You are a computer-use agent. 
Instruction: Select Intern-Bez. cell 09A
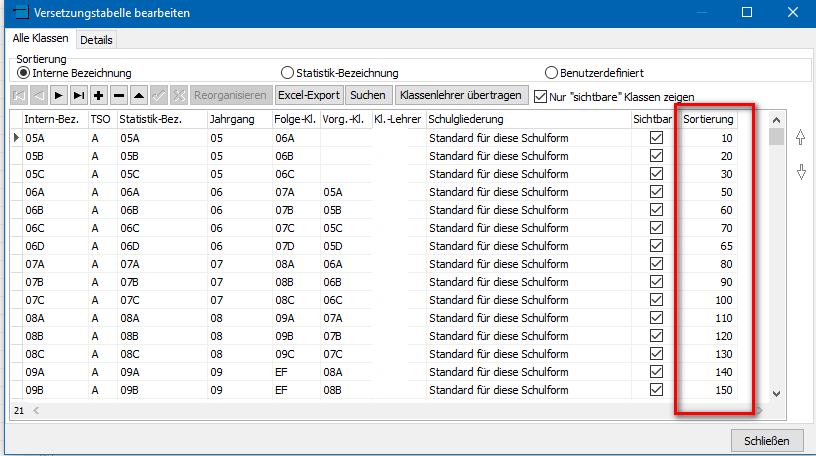[x=55, y=372]
